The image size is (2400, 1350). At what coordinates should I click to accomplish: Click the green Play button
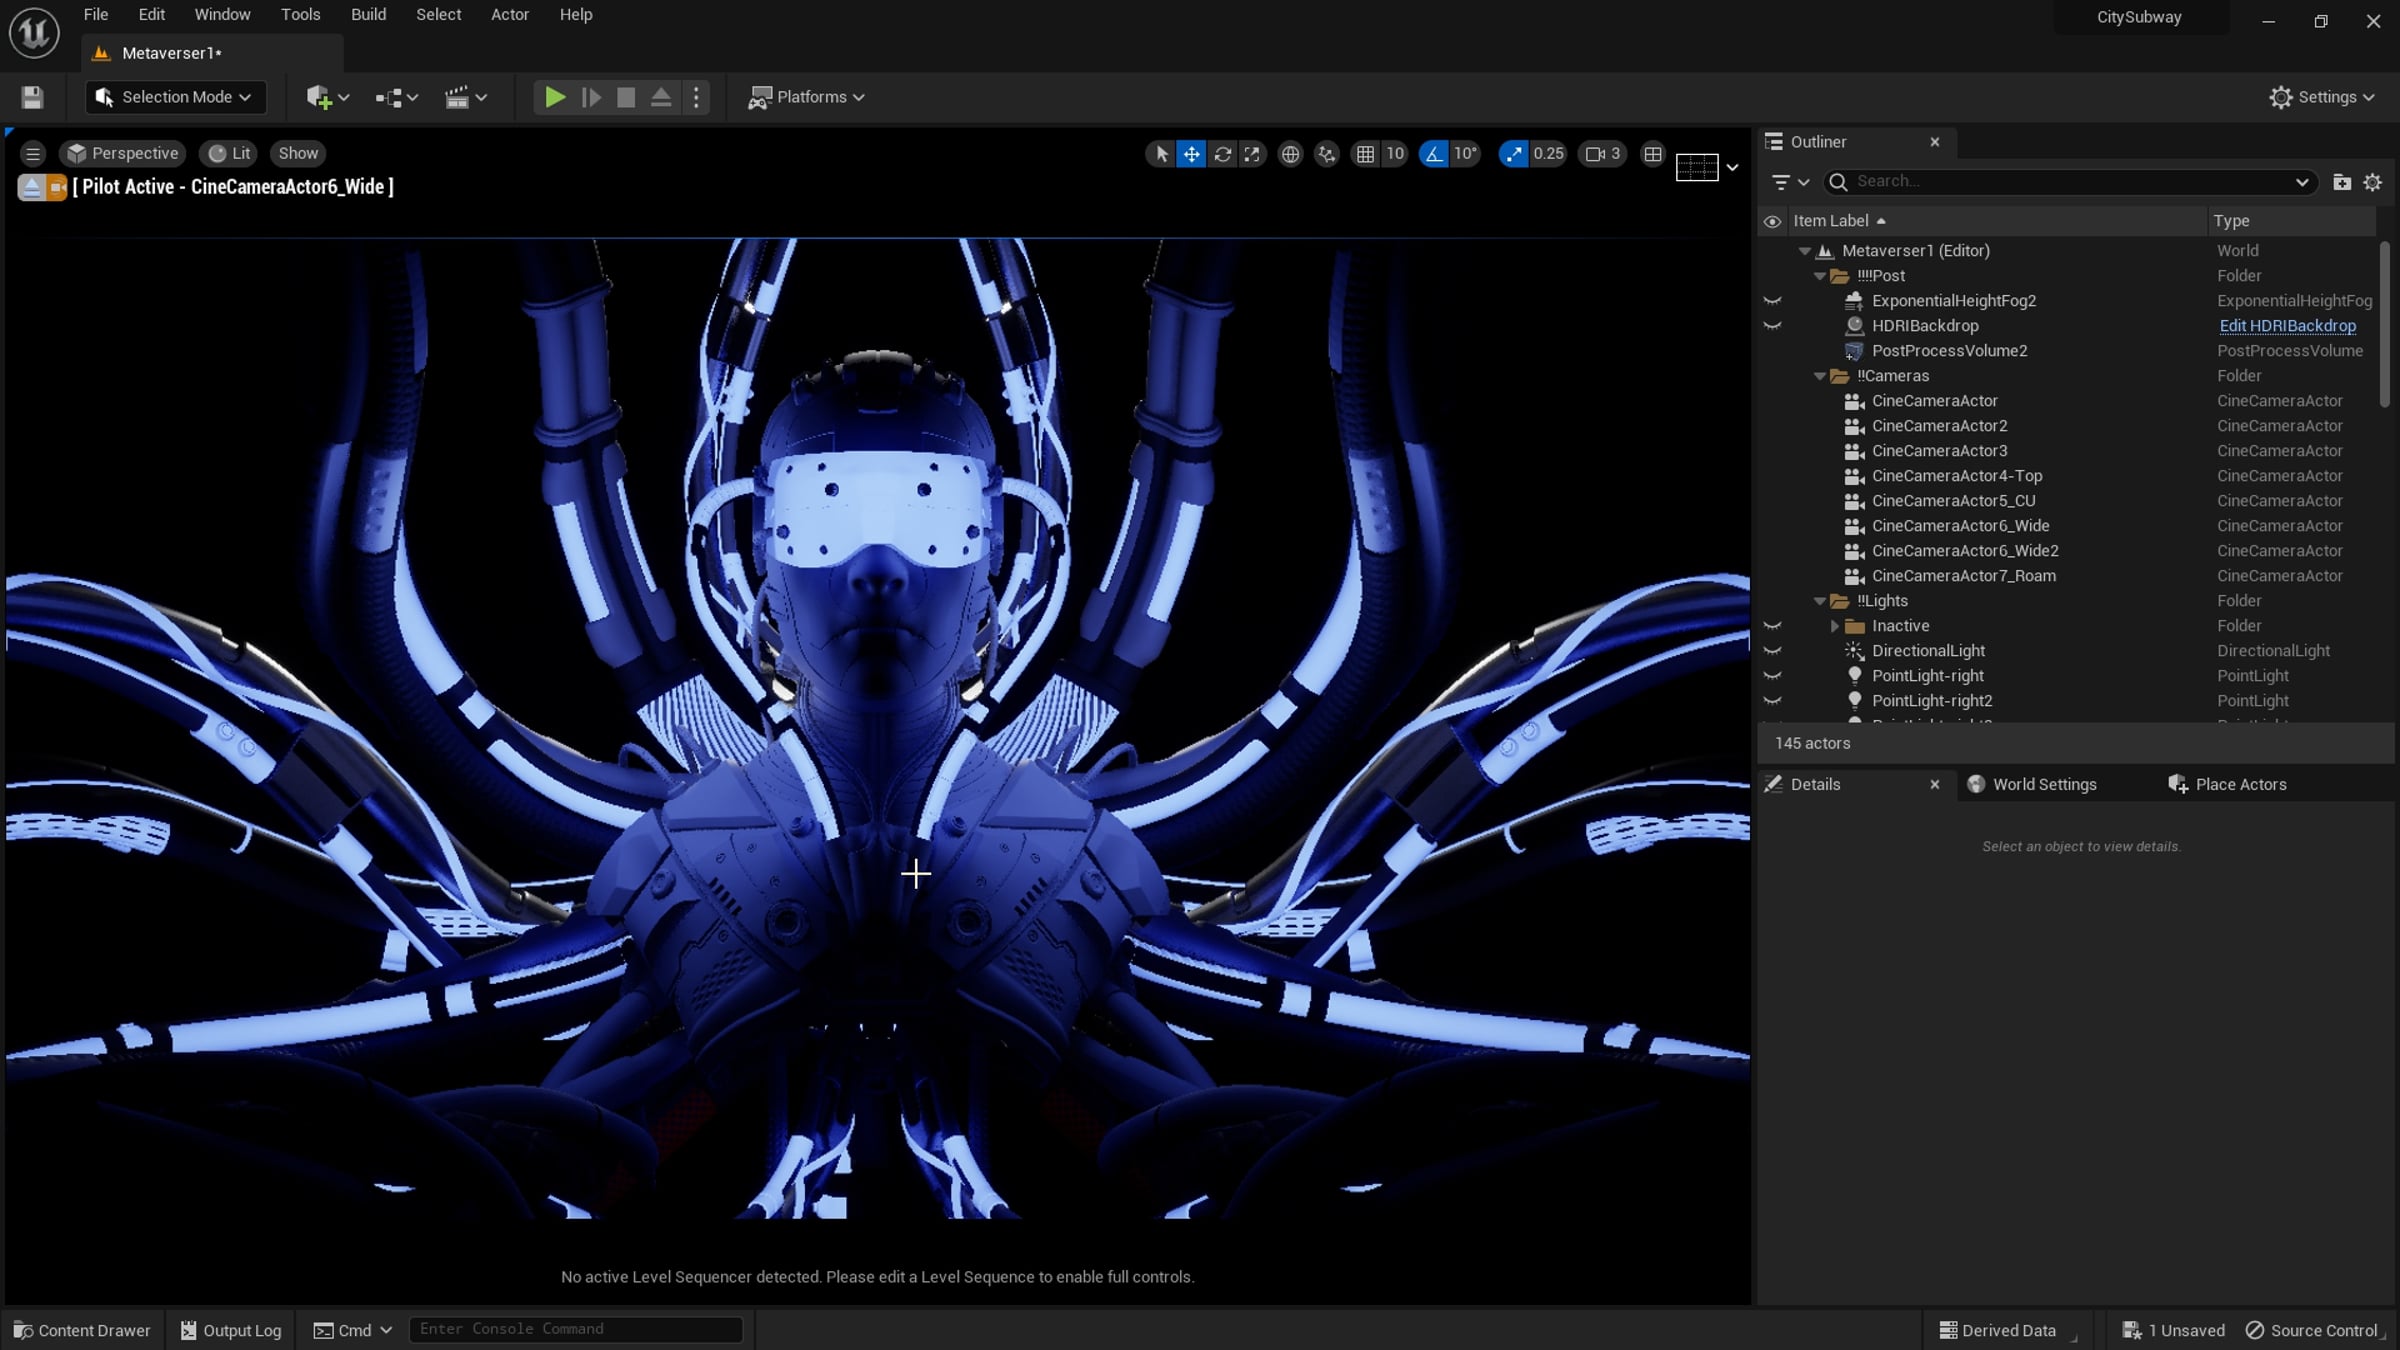[554, 97]
